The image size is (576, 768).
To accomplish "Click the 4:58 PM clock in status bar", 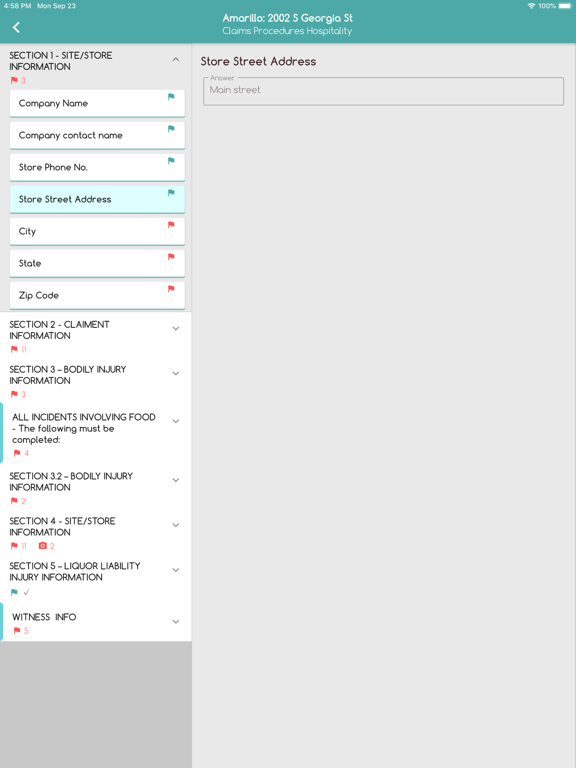I will [x=17, y=6].
